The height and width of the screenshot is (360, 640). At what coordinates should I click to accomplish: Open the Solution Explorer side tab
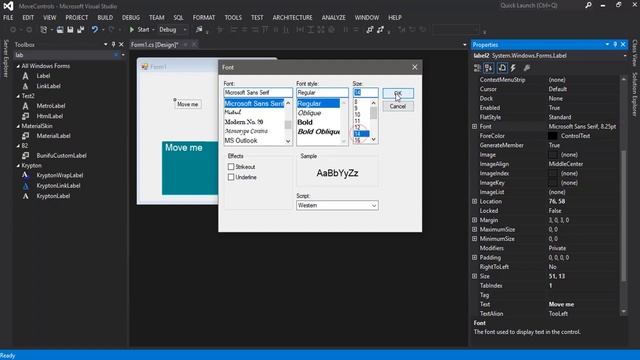tap(635, 94)
